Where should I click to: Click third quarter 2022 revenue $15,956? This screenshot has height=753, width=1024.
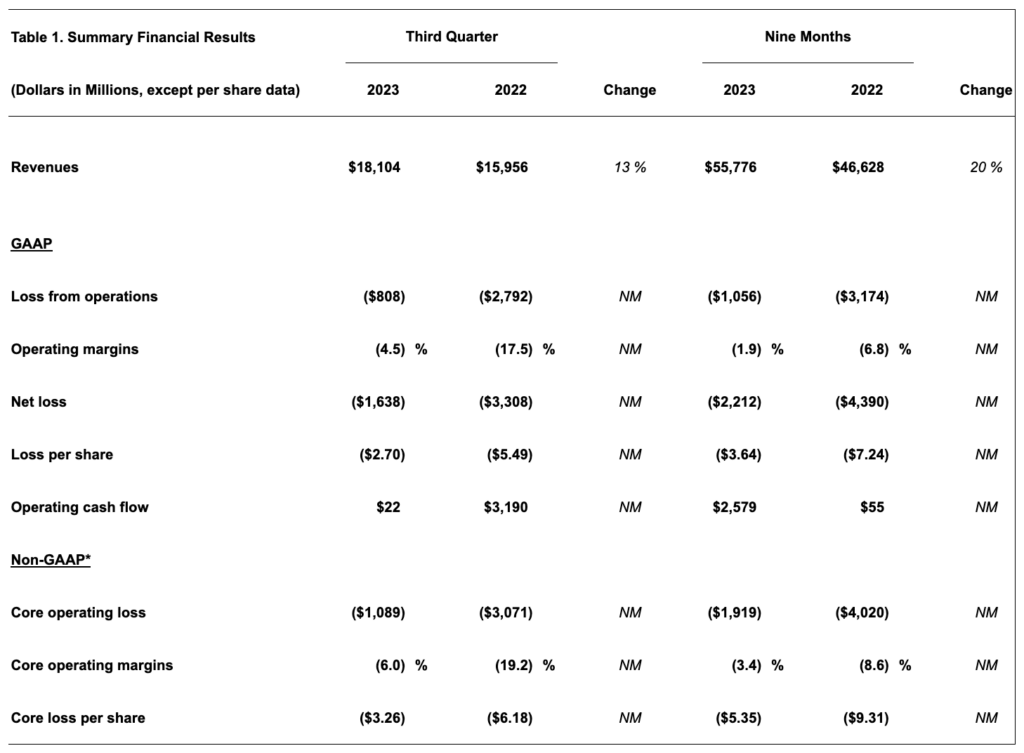502,167
